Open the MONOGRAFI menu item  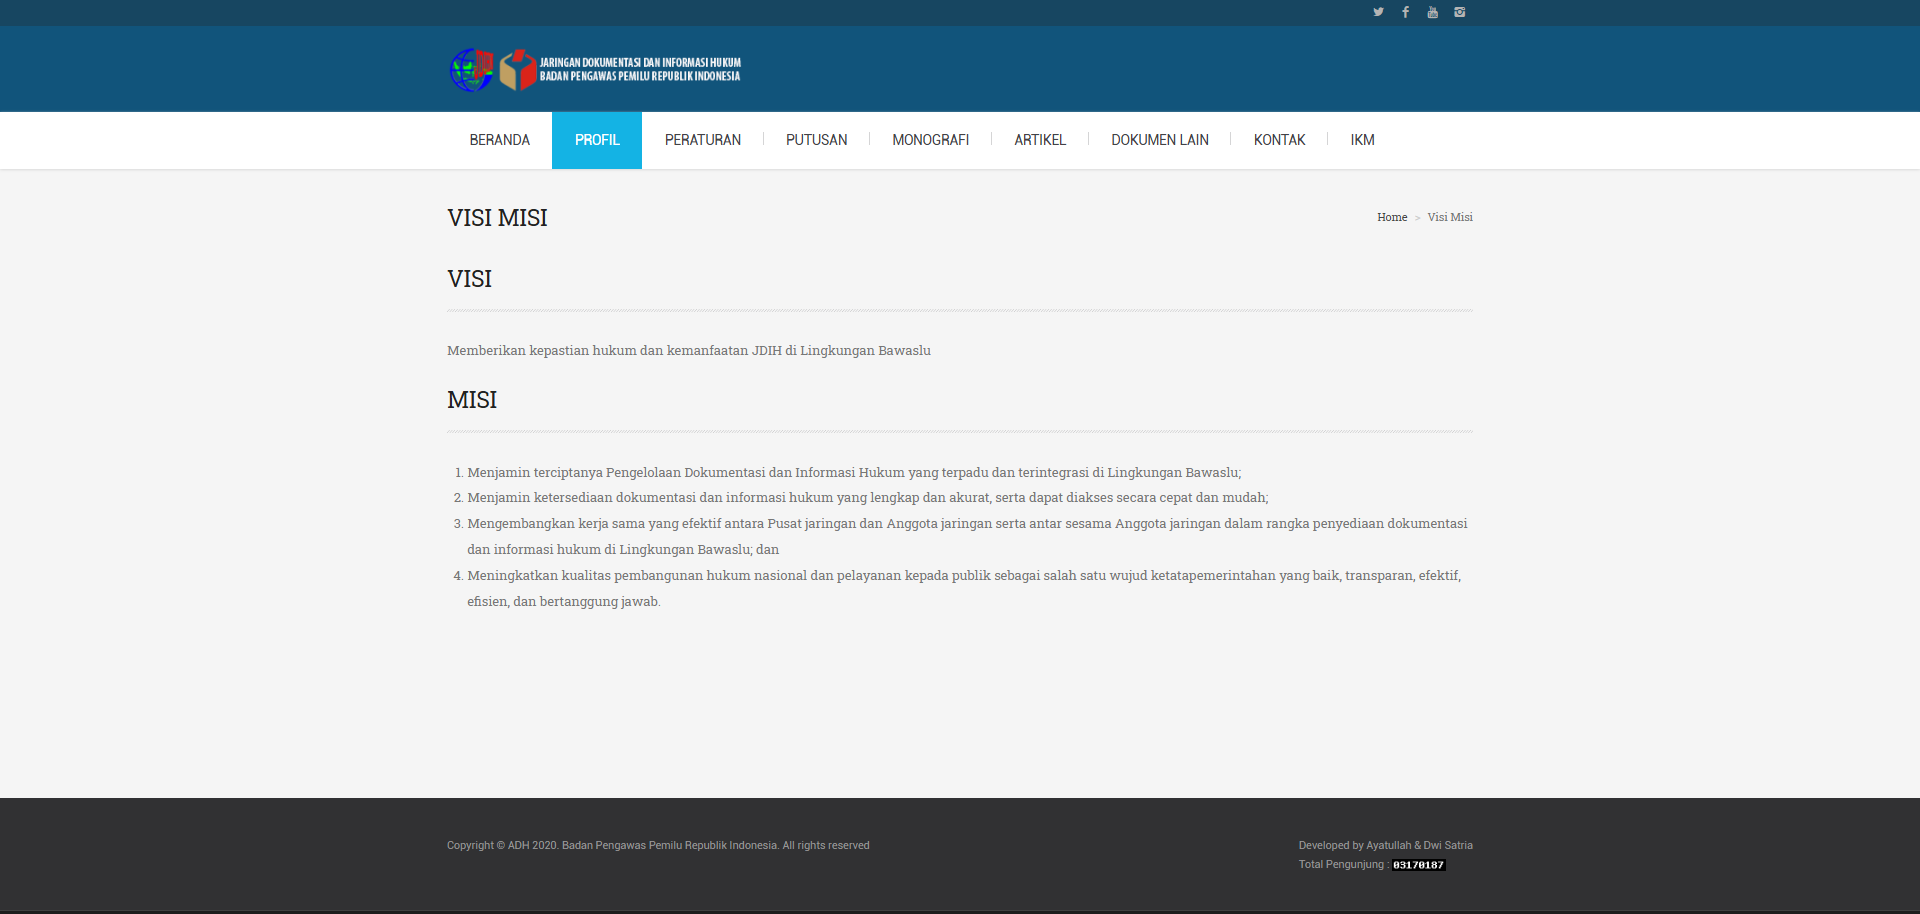coord(930,140)
